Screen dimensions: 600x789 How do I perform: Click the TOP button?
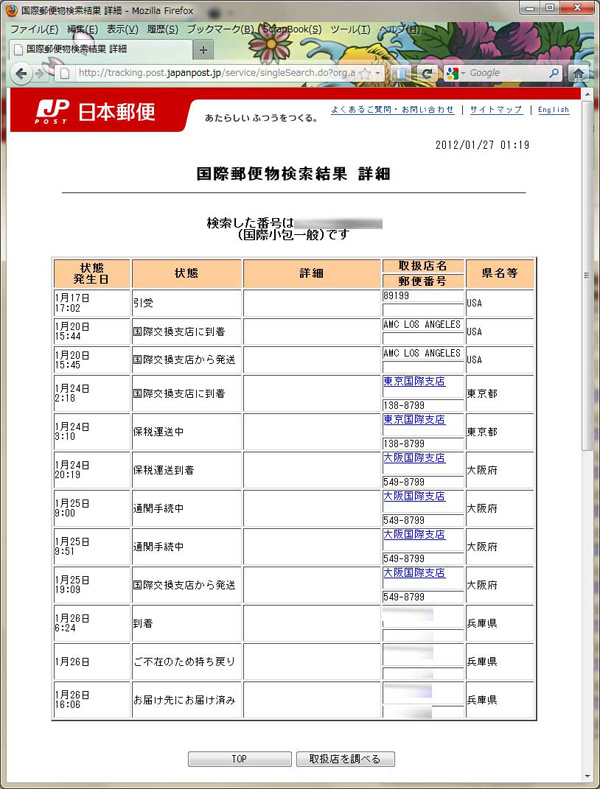(240, 759)
